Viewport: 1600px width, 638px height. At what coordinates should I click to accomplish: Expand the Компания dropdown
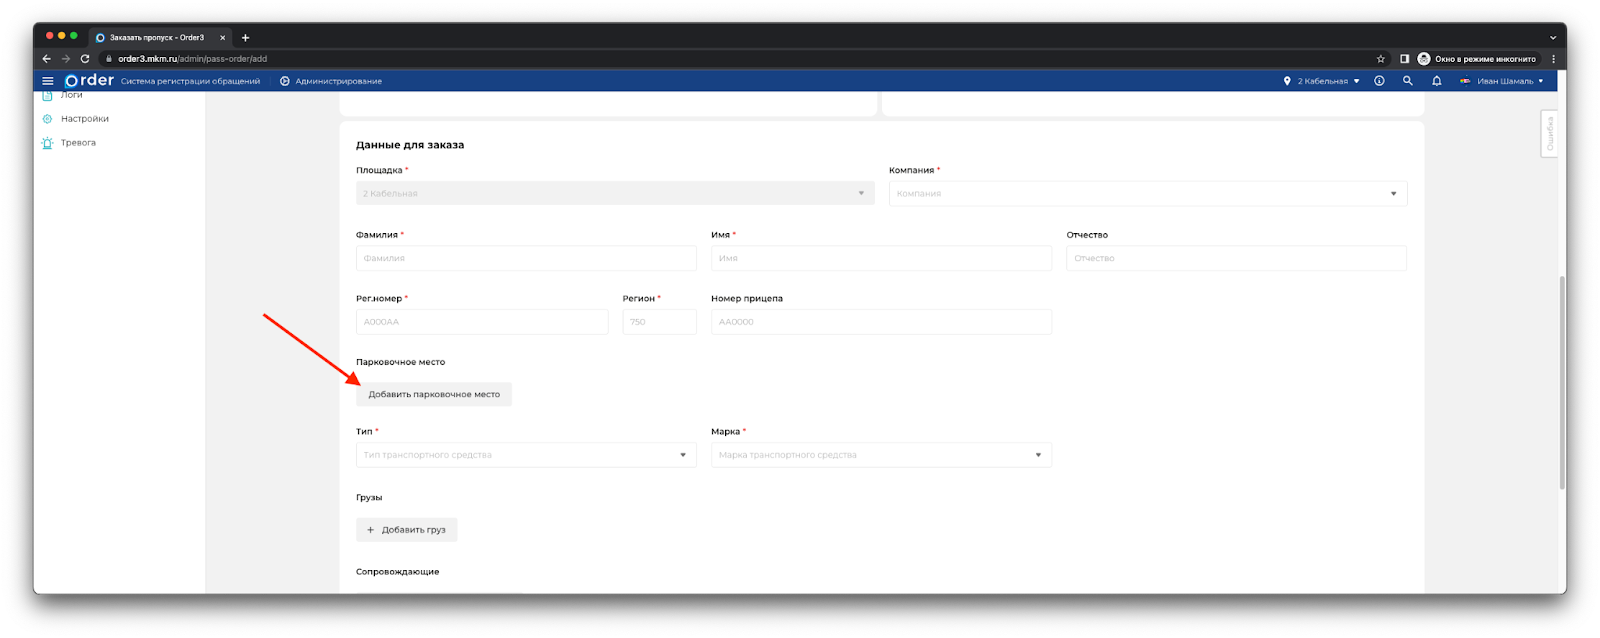click(x=1147, y=194)
